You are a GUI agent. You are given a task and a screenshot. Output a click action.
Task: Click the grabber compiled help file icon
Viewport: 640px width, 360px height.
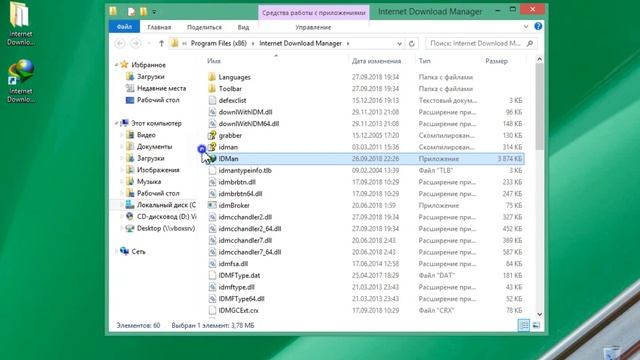click(212, 135)
